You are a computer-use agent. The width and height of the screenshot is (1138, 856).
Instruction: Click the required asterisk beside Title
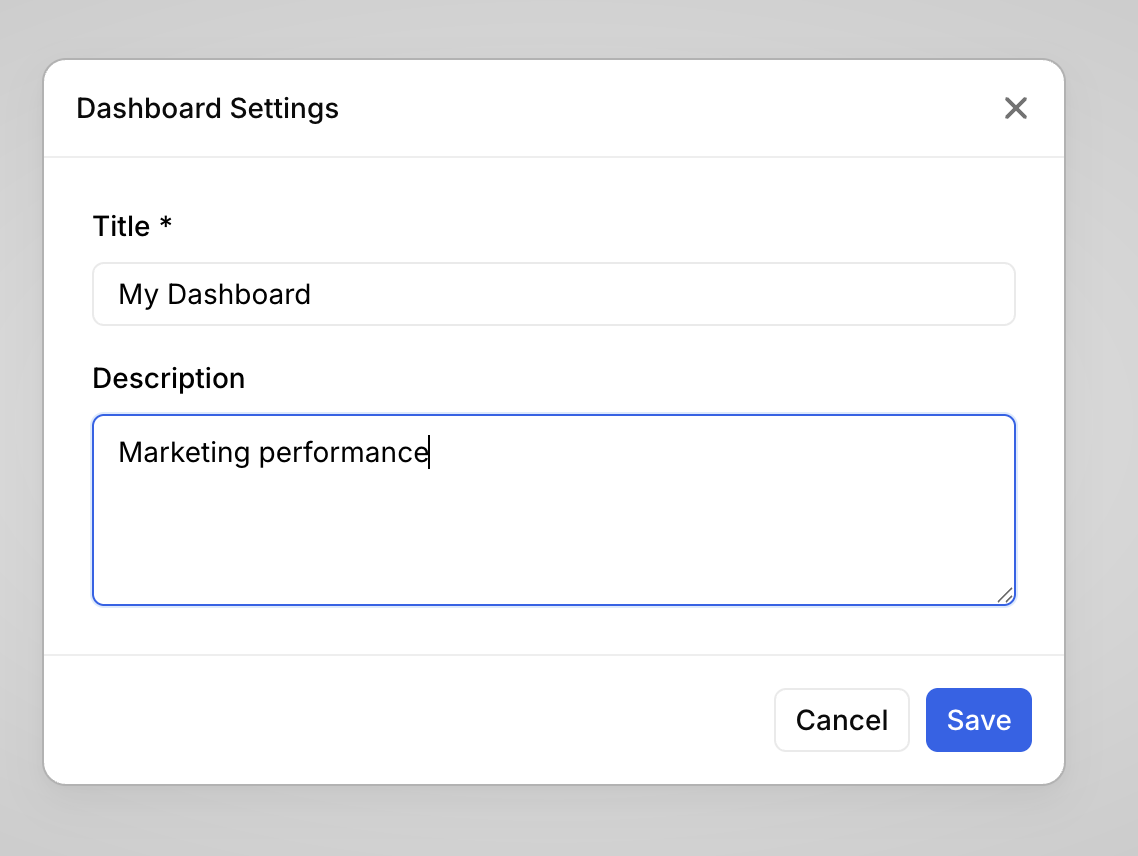pyautogui.click(x=165, y=225)
